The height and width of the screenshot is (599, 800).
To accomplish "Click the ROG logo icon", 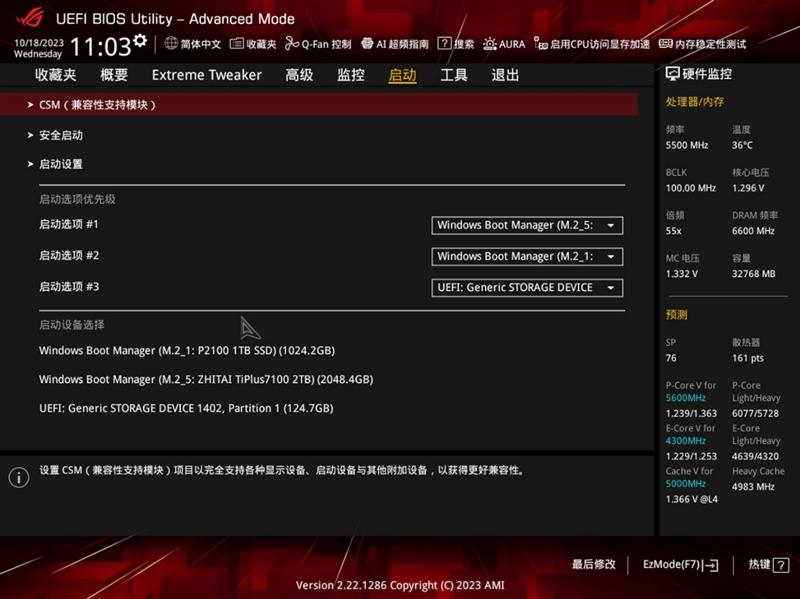I will [x=30, y=18].
